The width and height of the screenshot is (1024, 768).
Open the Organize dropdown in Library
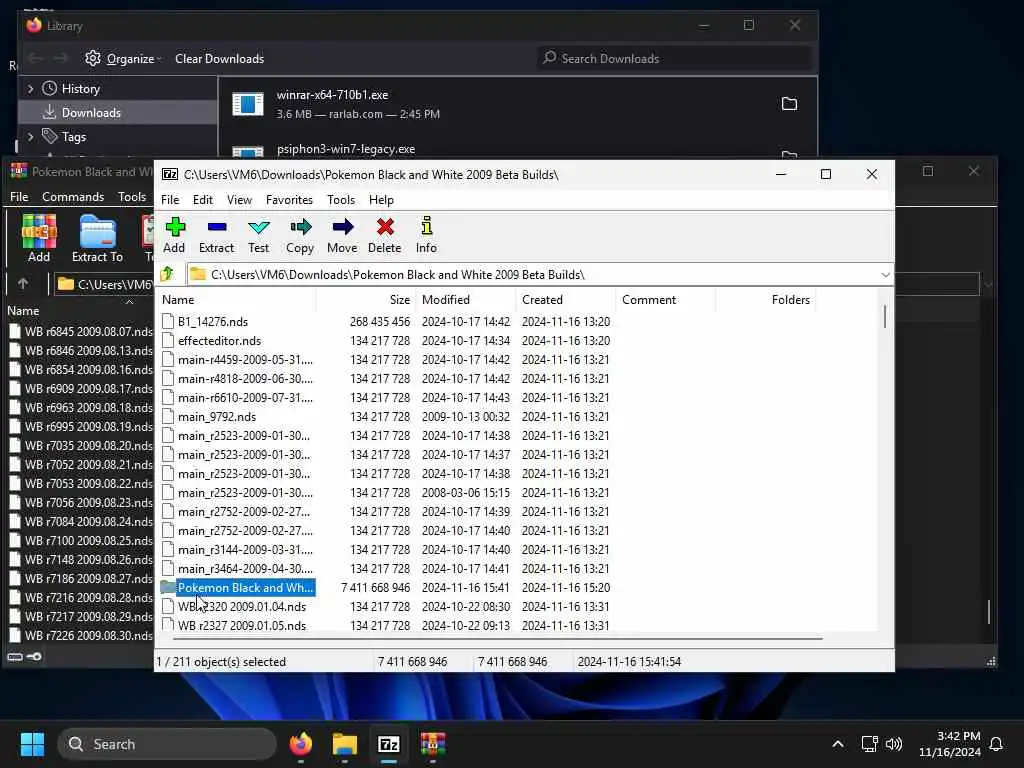(123, 59)
